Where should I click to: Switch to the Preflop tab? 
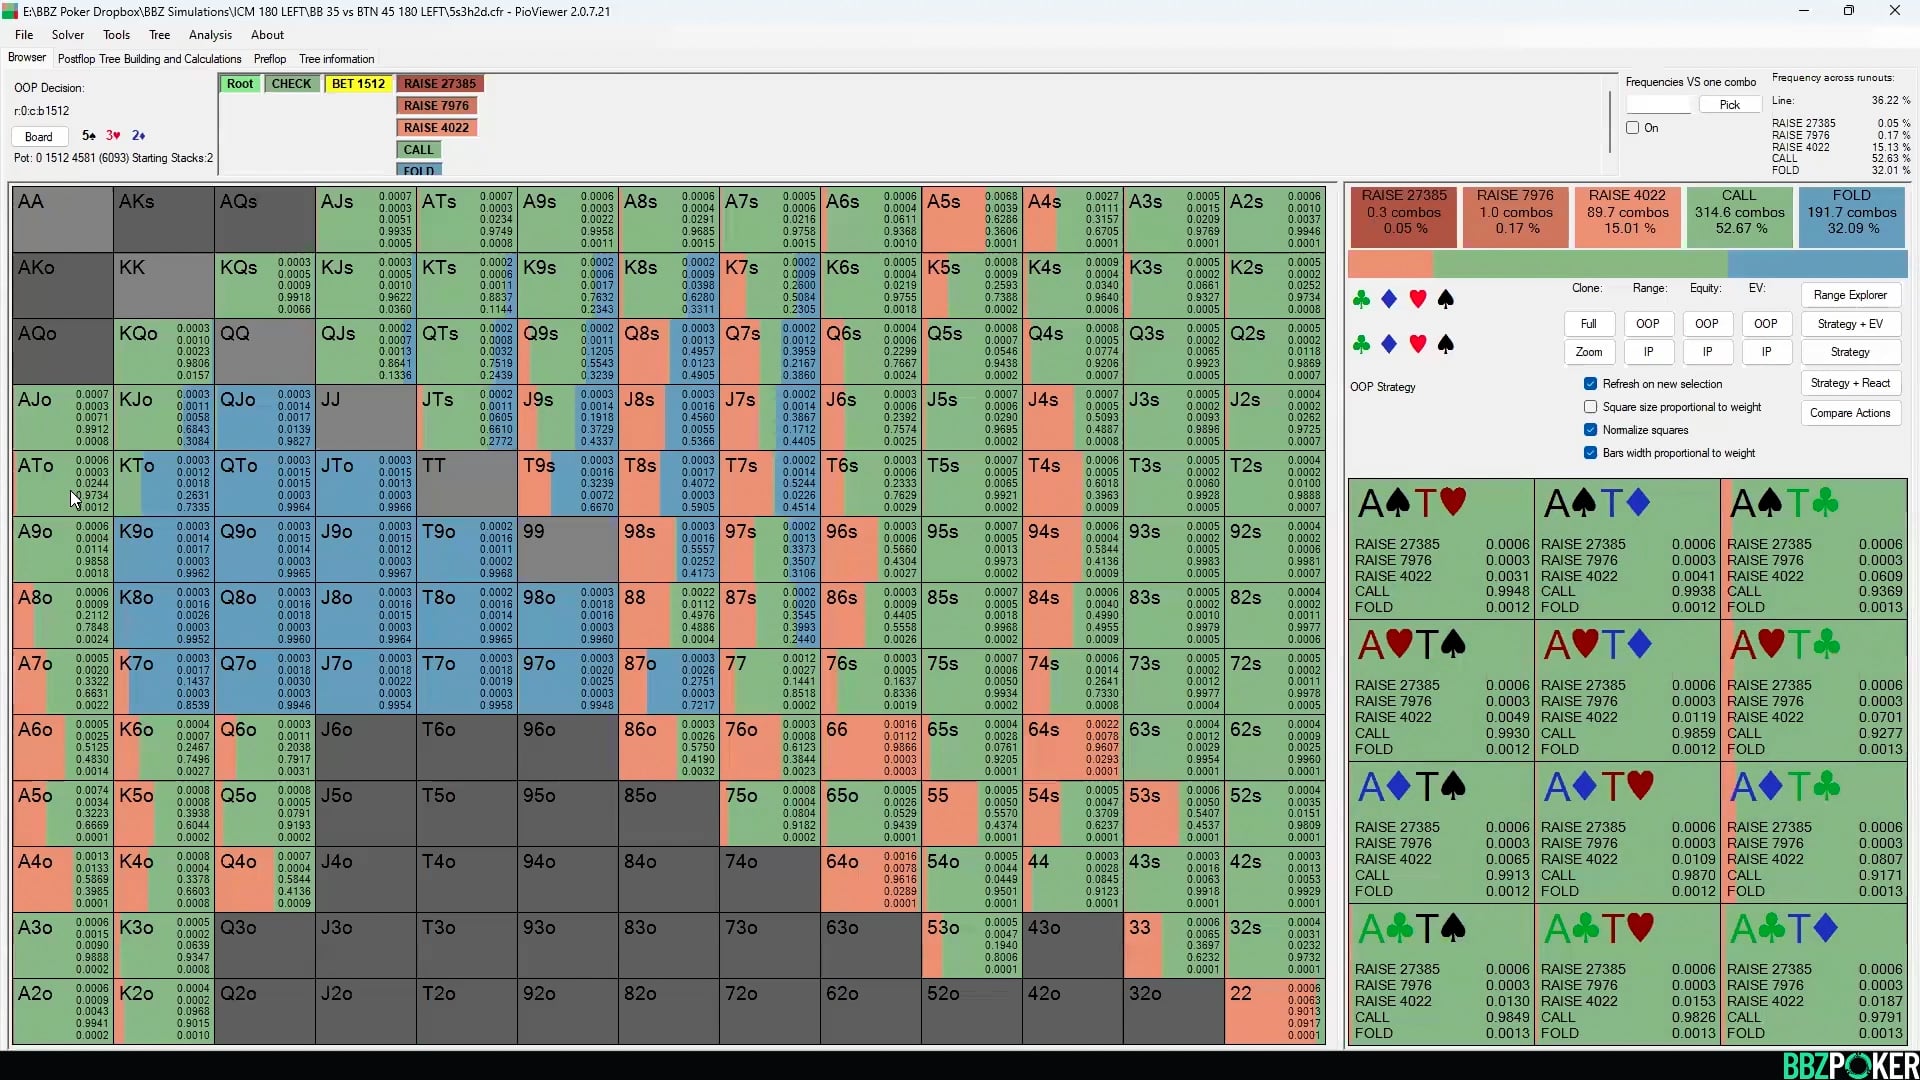click(x=270, y=59)
